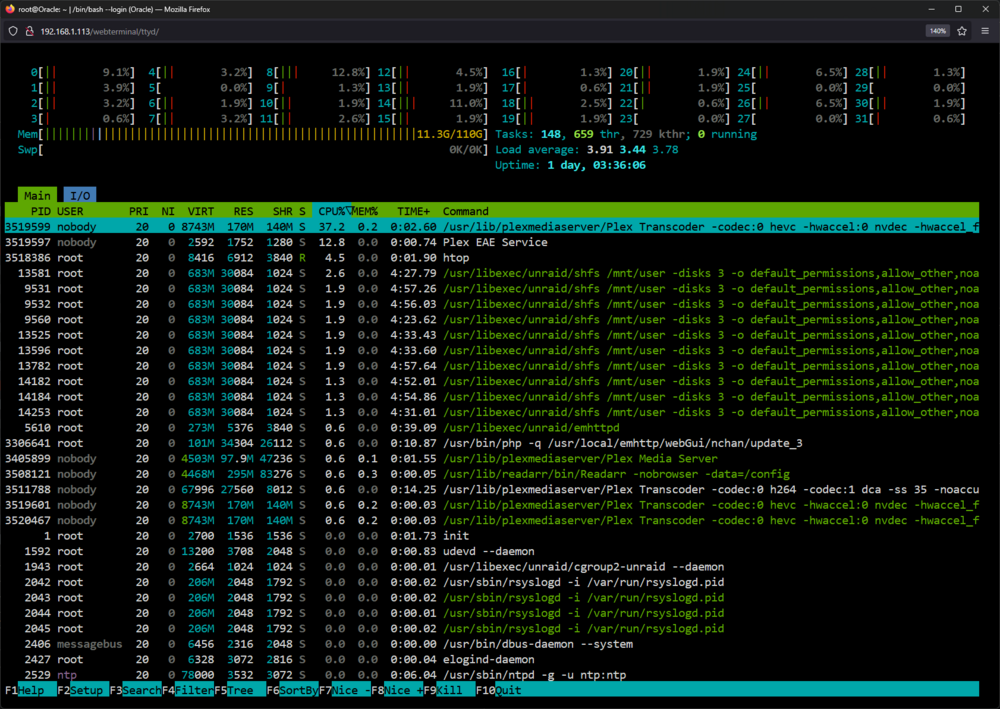The height and width of the screenshot is (709, 1000).
Task: Sort processes by the CPU% column header
Action: tap(332, 211)
